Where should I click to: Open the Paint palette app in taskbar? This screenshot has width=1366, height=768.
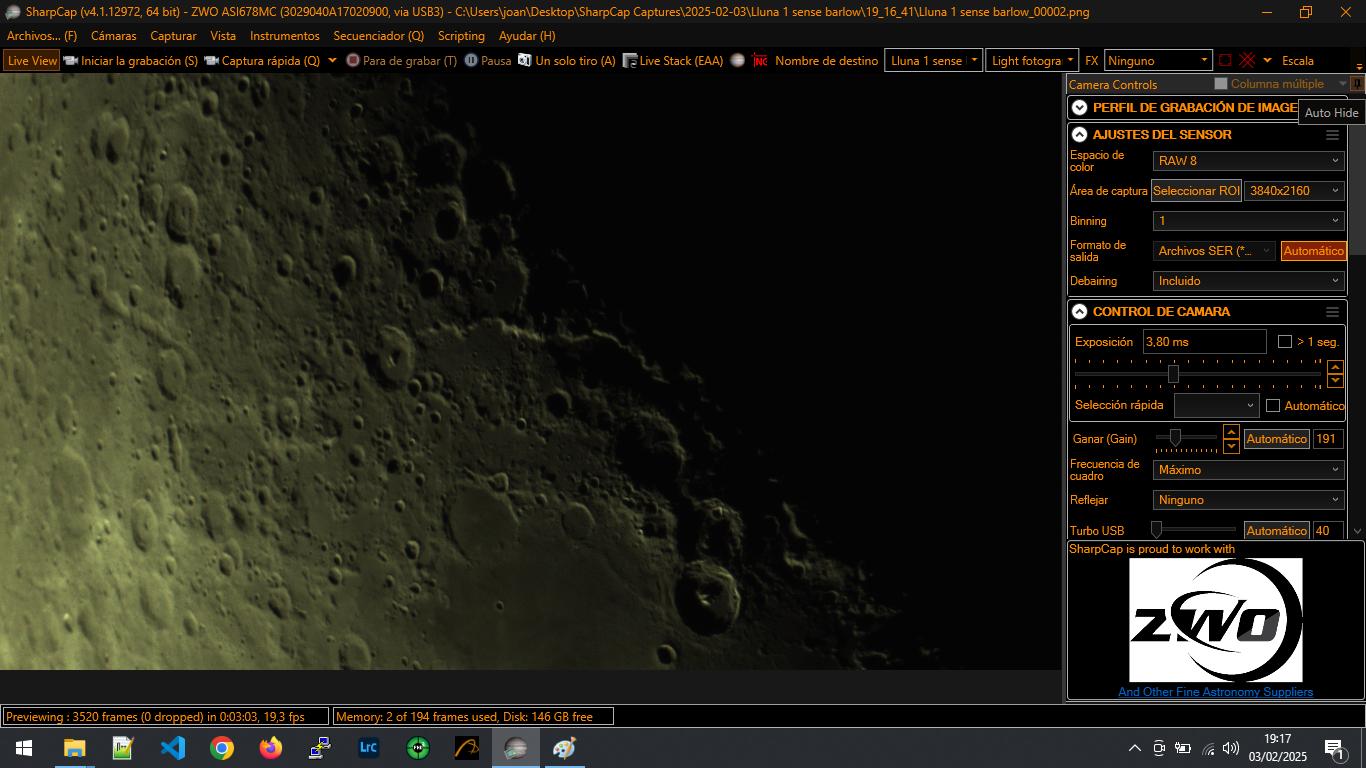pyautogui.click(x=565, y=748)
